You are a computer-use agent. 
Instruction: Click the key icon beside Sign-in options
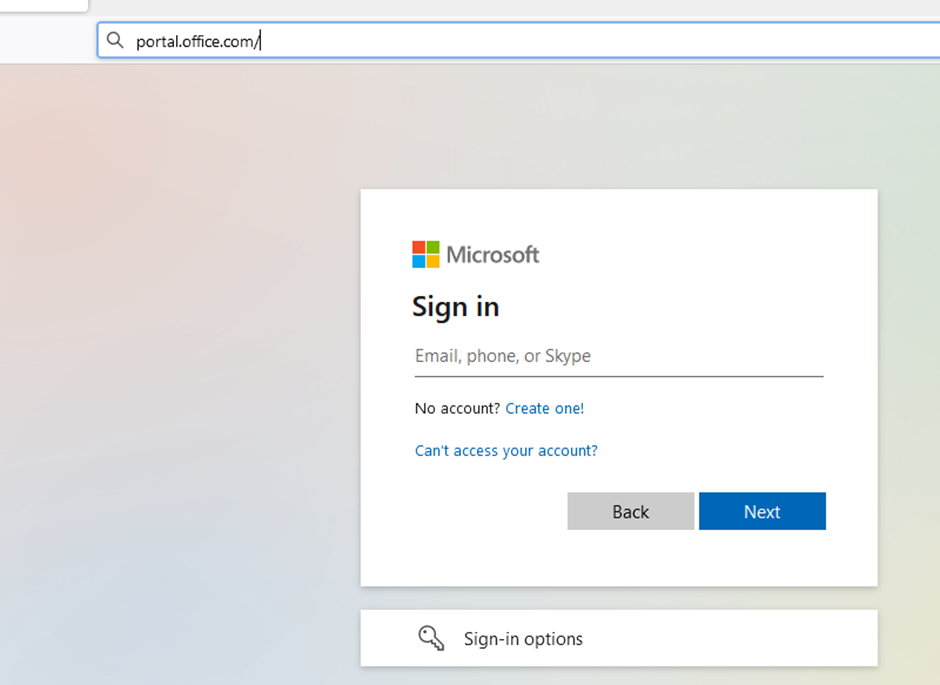click(431, 638)
